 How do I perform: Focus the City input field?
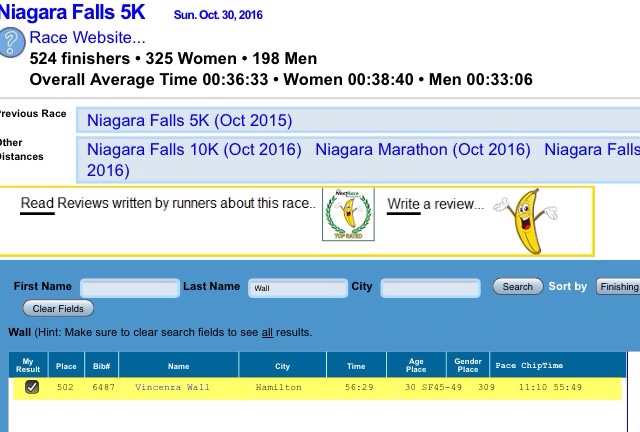point(430,288)
